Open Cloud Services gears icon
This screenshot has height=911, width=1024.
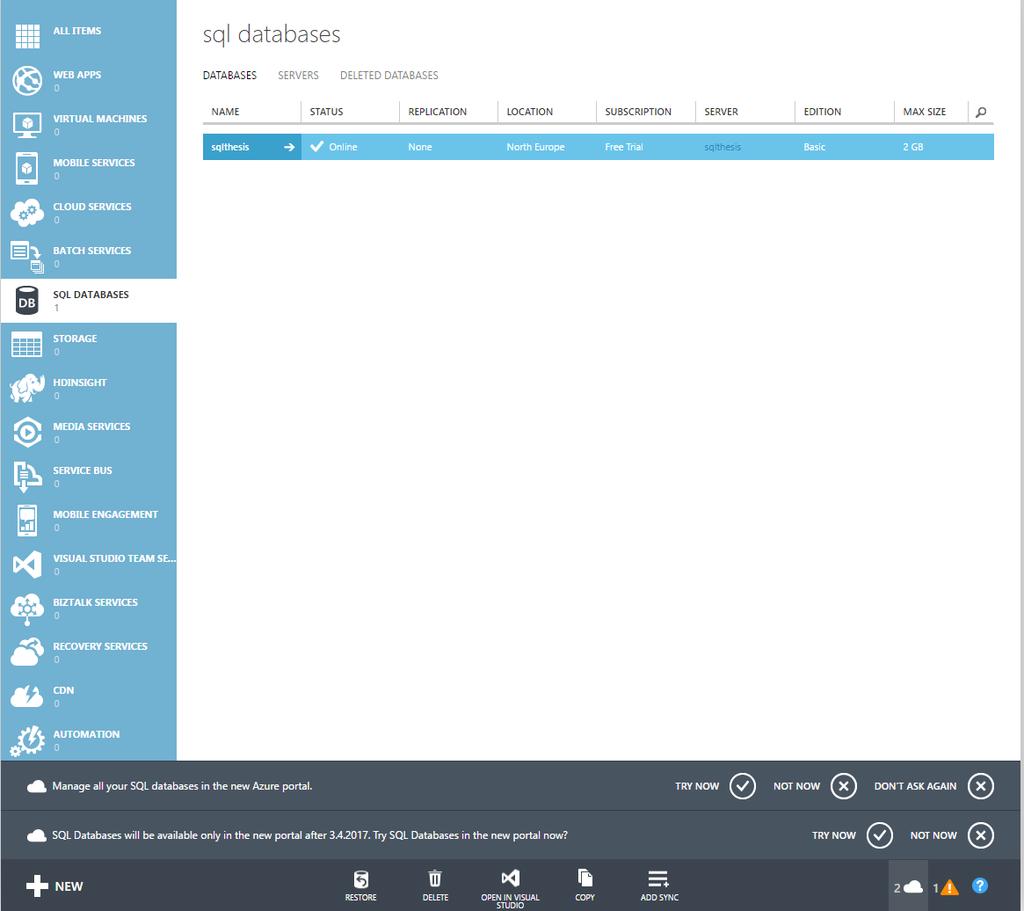click(x=27, y=212)
